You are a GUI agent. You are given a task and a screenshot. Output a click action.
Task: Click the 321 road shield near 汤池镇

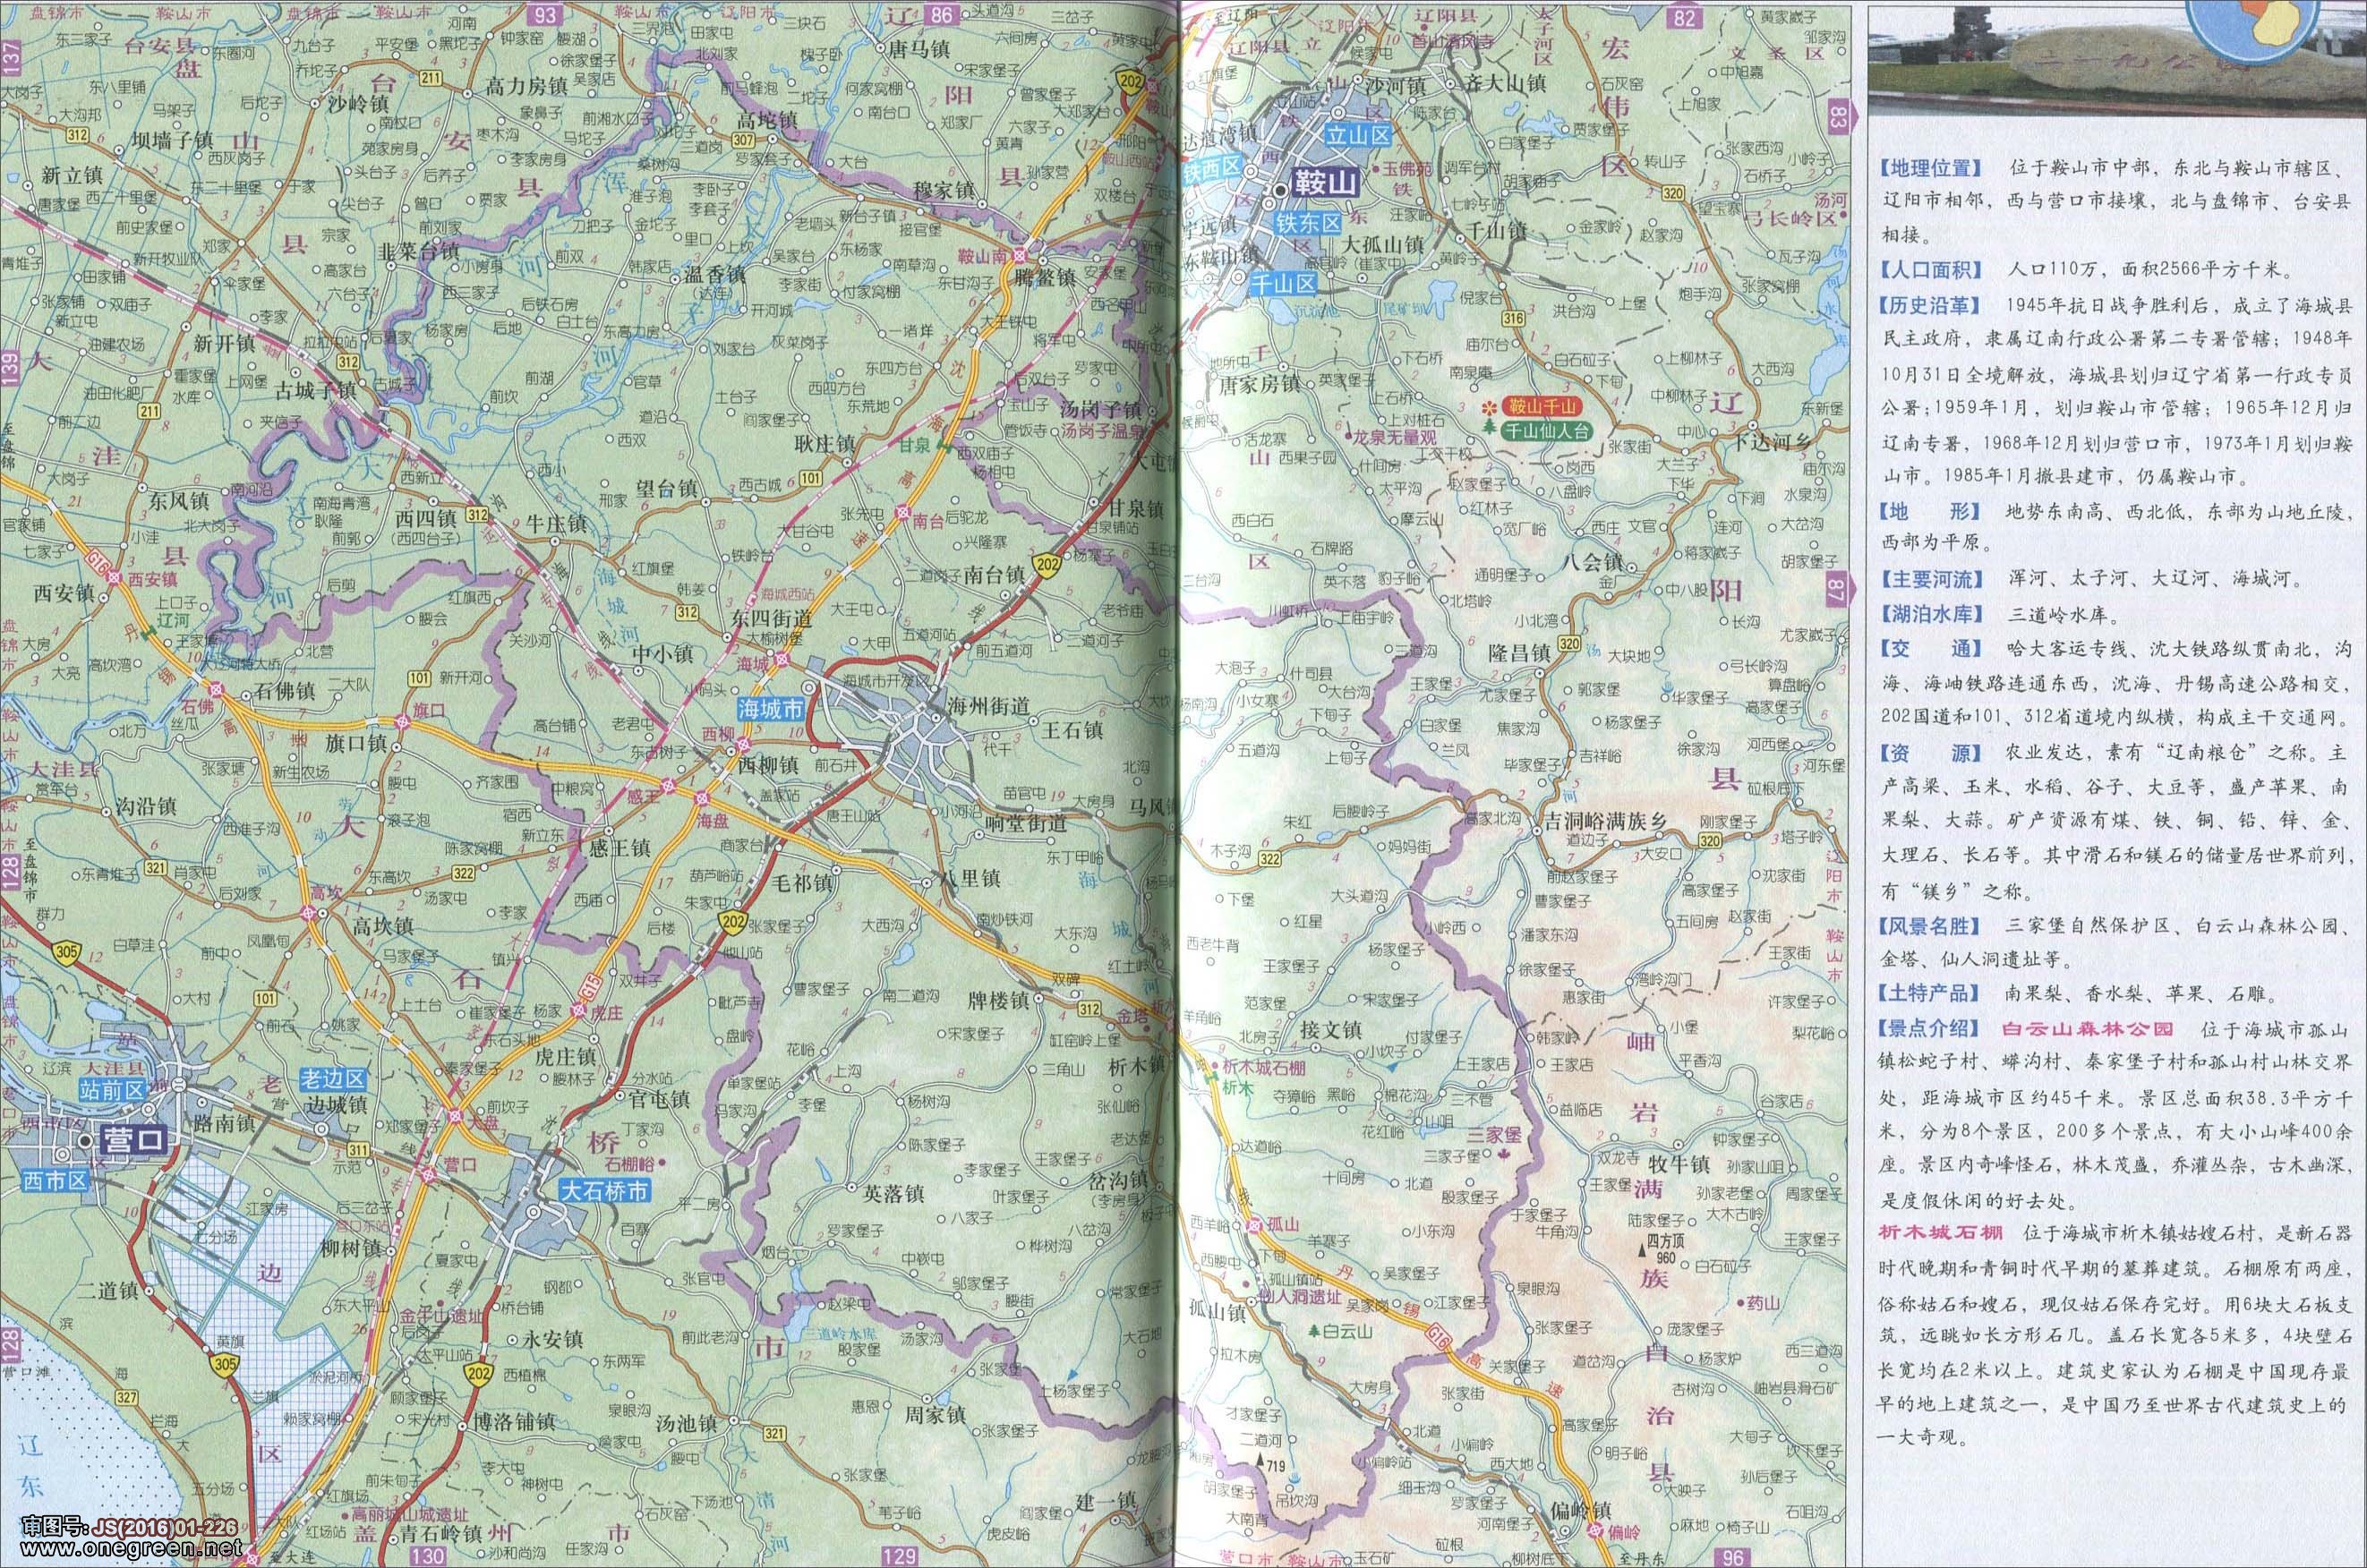coord(775,1433)
